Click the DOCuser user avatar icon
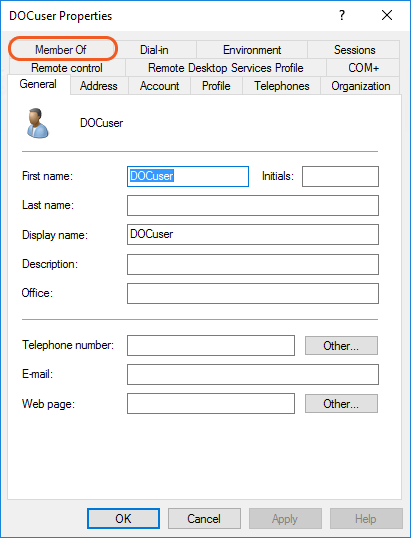Image resolution: width=411 pixels, height=538 pixels. 37,123
